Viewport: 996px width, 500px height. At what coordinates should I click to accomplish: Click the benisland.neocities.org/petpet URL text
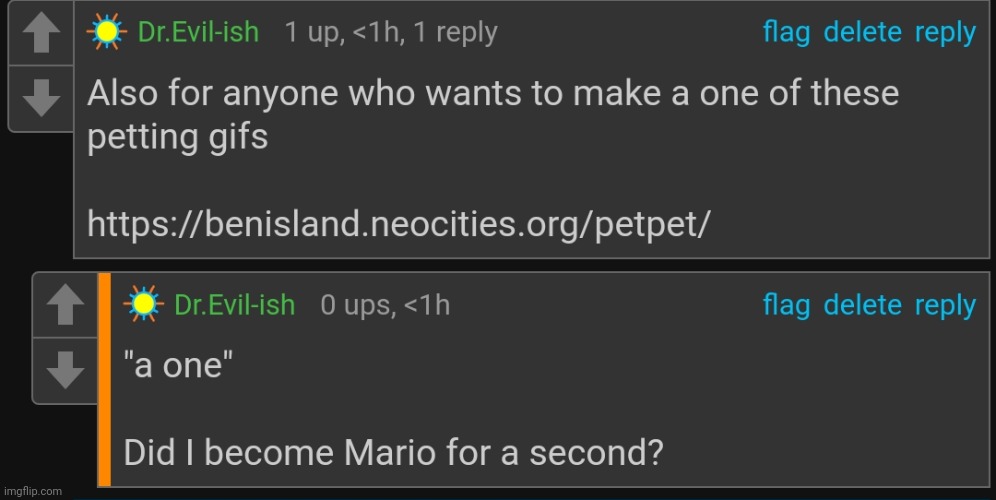click(x=399, y=224)
